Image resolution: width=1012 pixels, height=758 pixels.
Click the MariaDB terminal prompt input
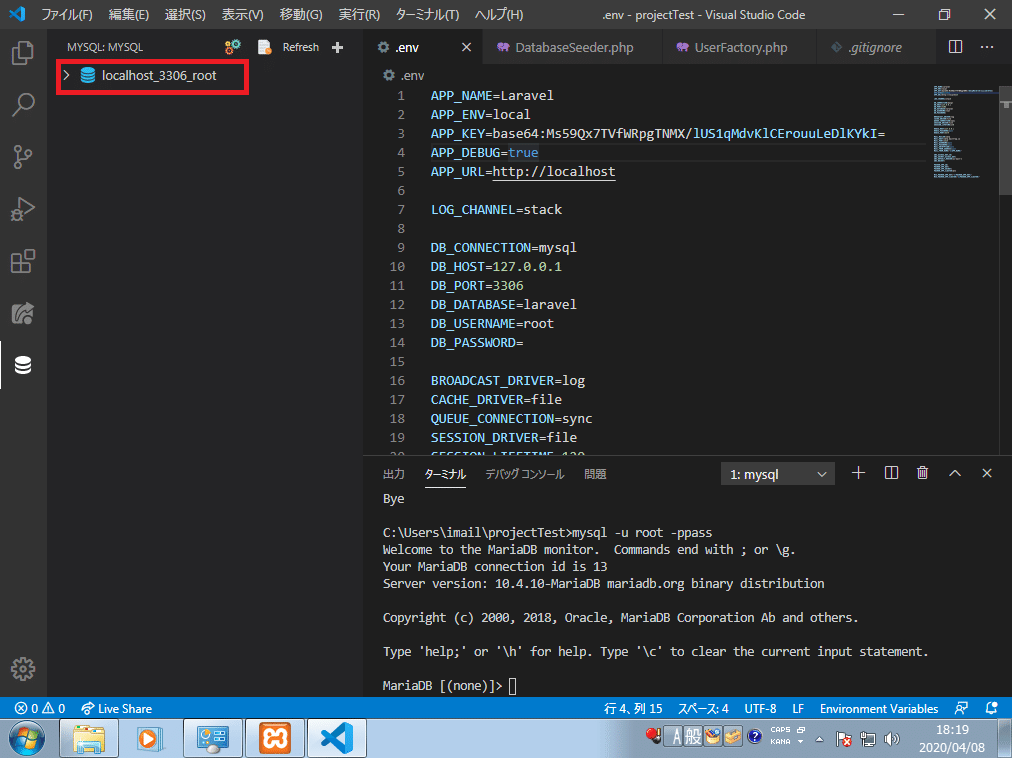tap(512, 686)
